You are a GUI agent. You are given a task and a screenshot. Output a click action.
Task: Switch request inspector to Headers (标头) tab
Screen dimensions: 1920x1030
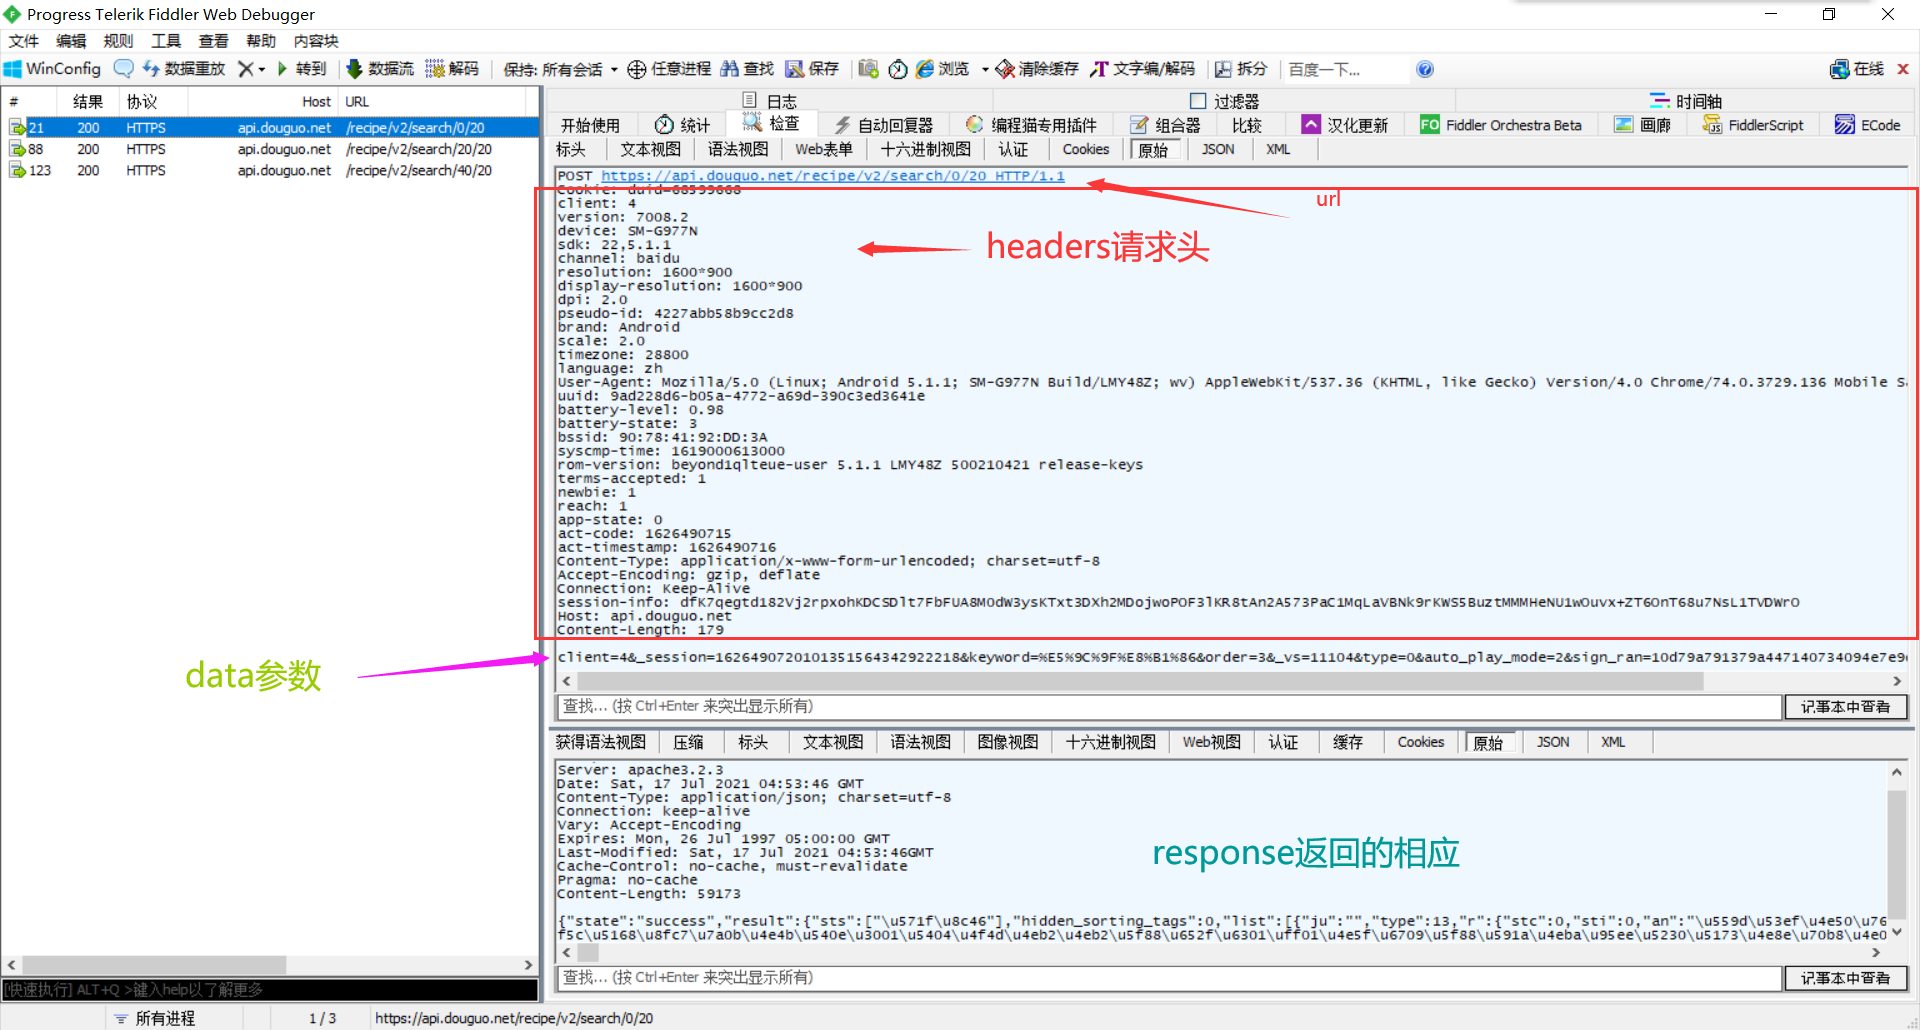(x=571, y=149)
